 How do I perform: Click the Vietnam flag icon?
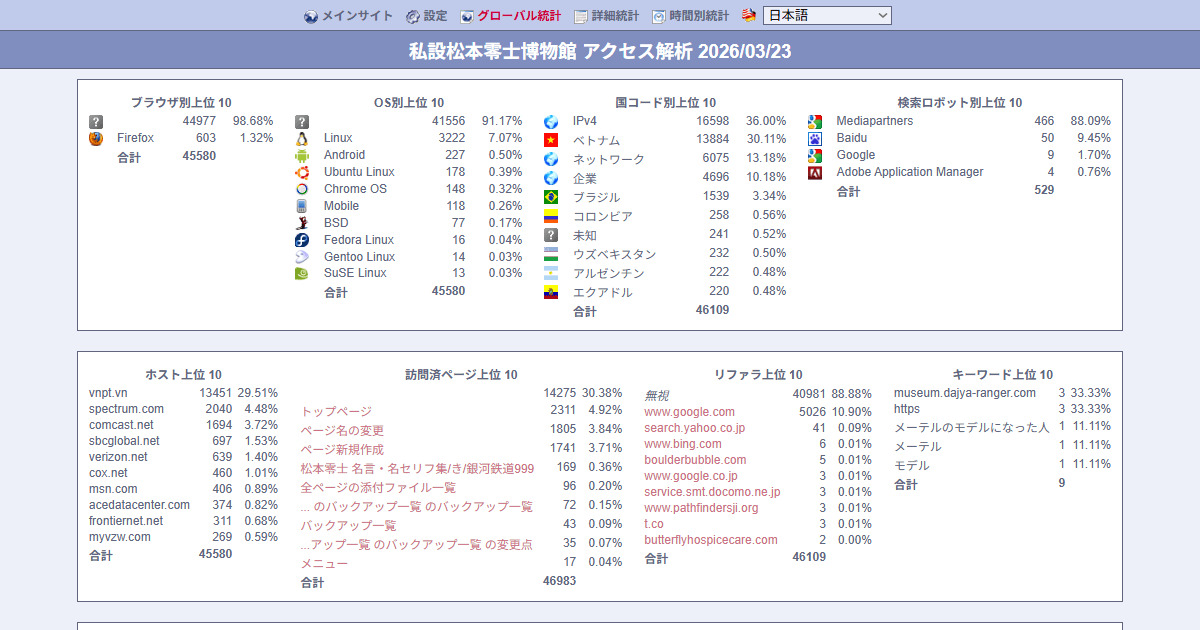click(x=551, y=140)
